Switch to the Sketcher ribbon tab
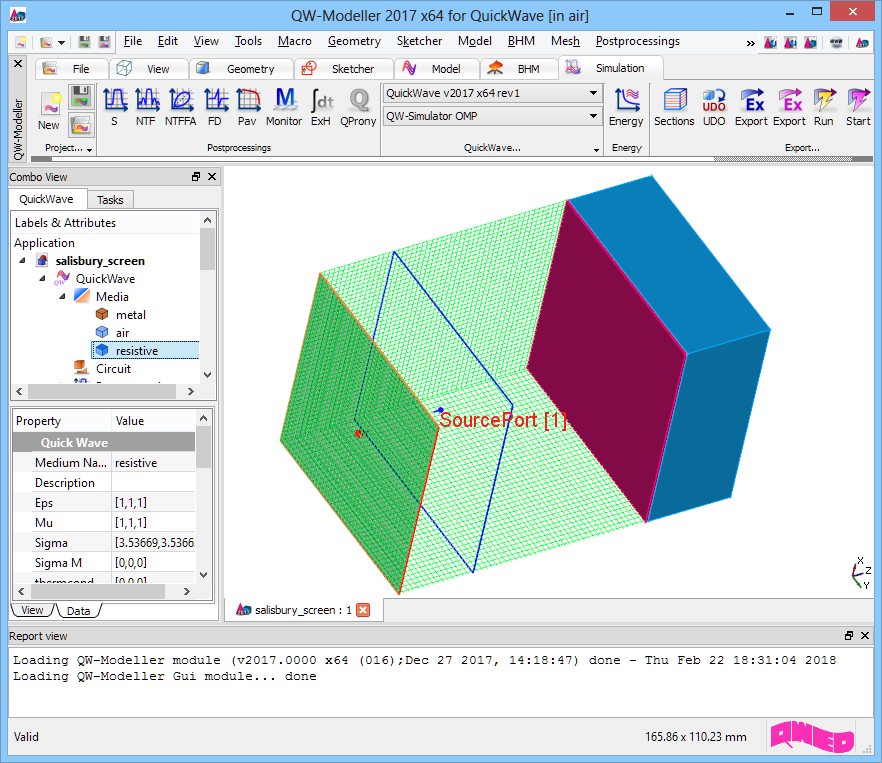The image size is (882, 763). tap(343, 69)
